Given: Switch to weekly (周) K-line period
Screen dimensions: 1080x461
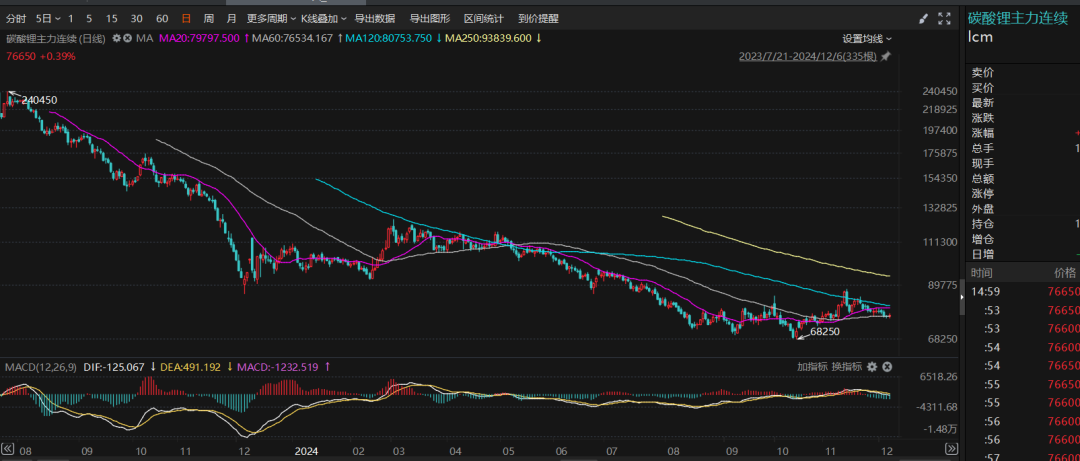Looking at the screenshot, I should click(208, 18).
